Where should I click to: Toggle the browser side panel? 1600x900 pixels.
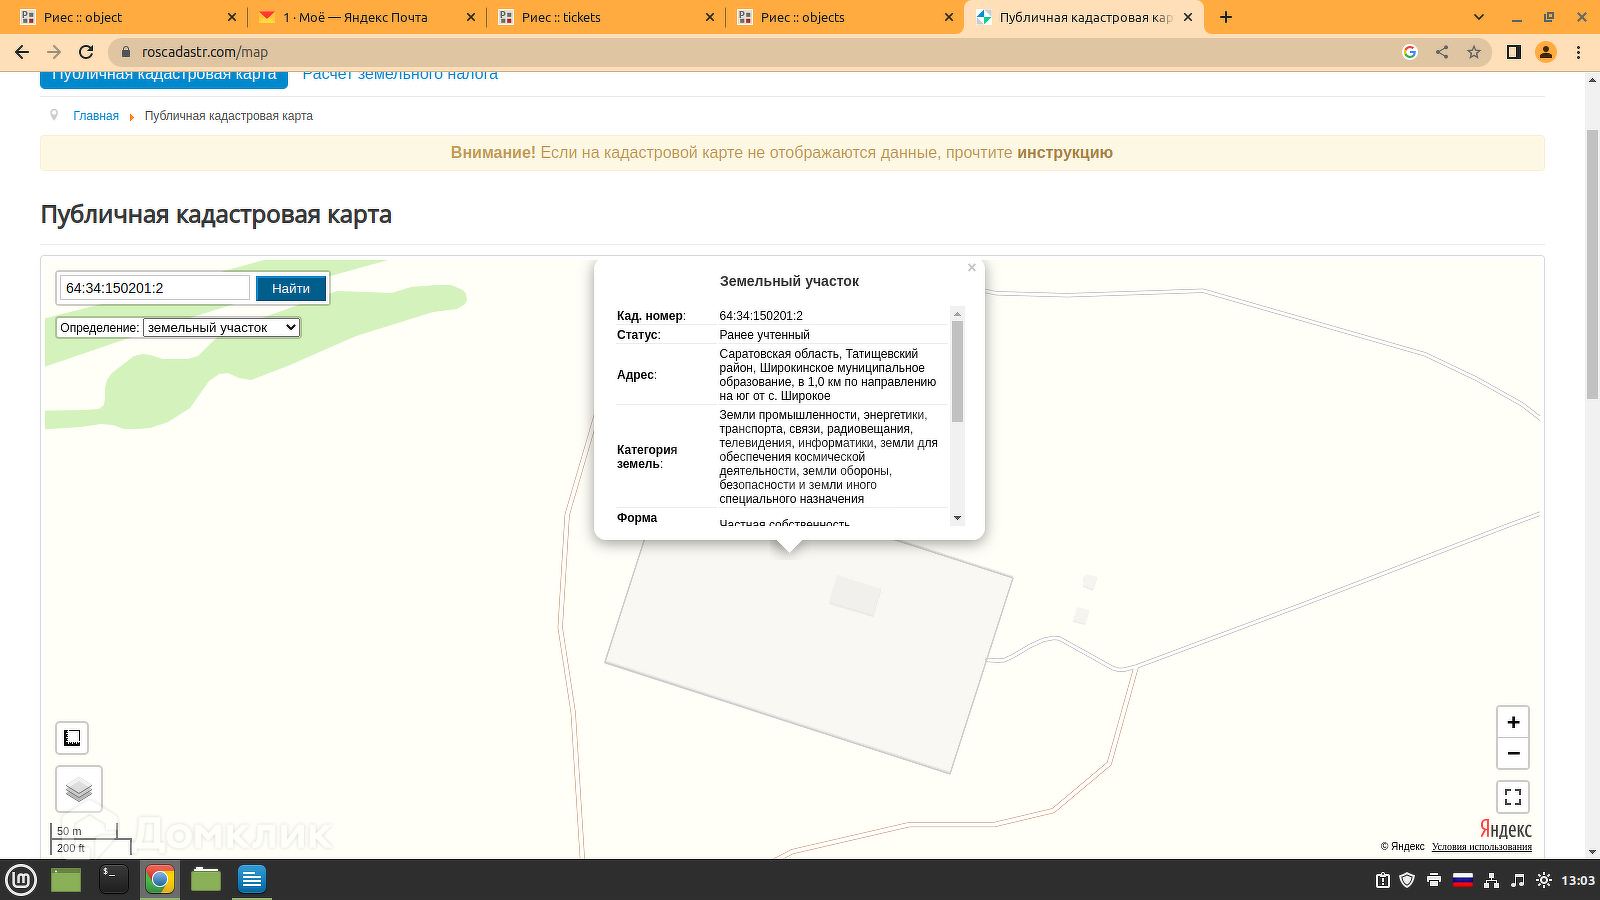[x=1514, y=52]
